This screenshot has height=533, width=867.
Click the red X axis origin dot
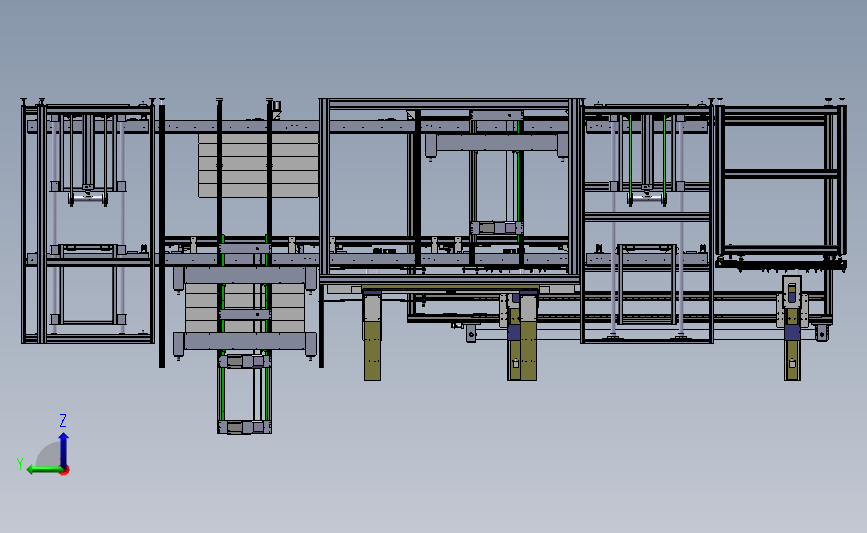(x=65, y=471)
